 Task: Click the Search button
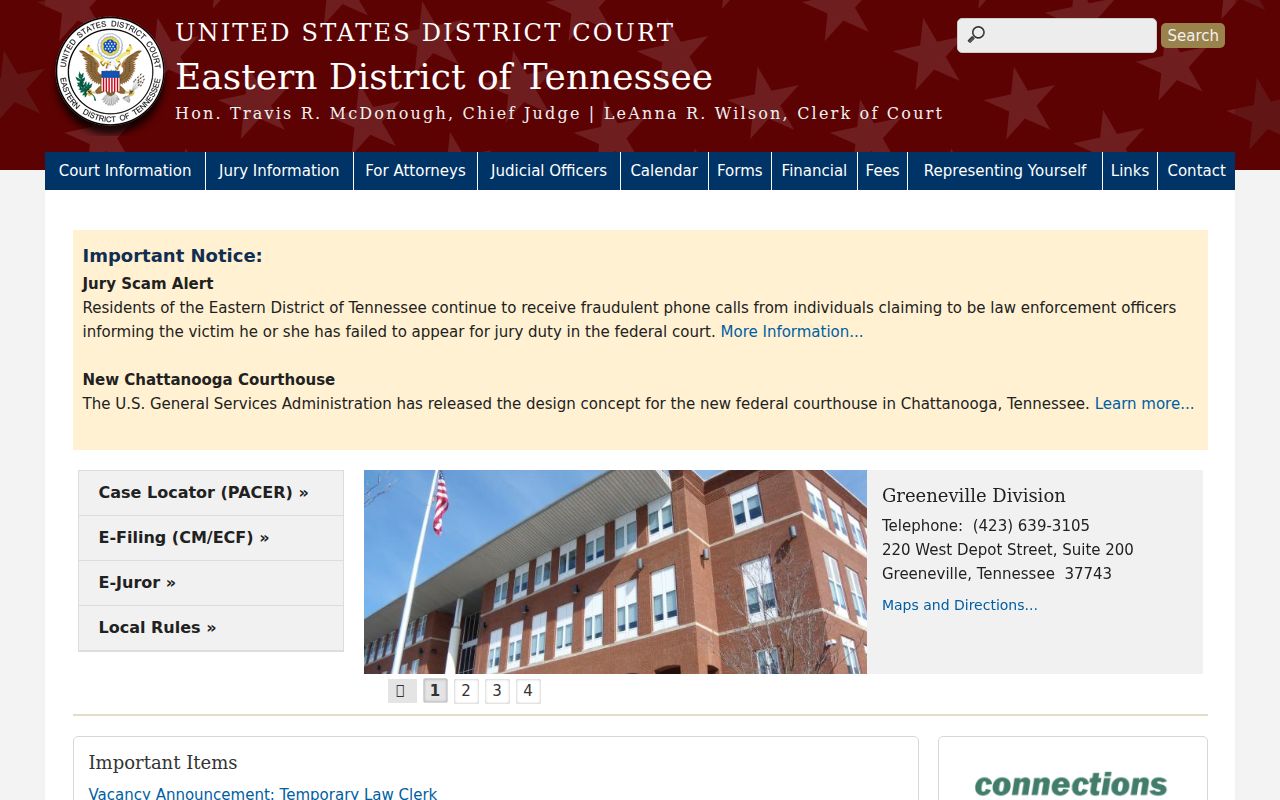(1193, 35)
